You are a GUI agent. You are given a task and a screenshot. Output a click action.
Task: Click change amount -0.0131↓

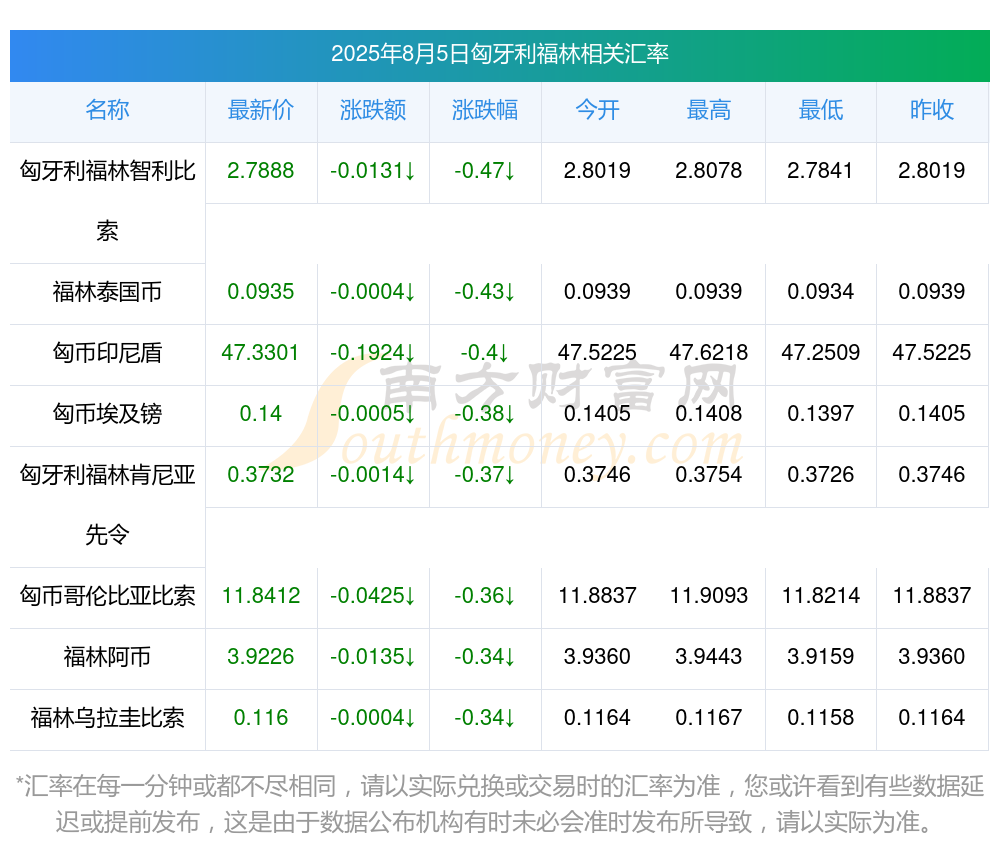click(373, 171)
